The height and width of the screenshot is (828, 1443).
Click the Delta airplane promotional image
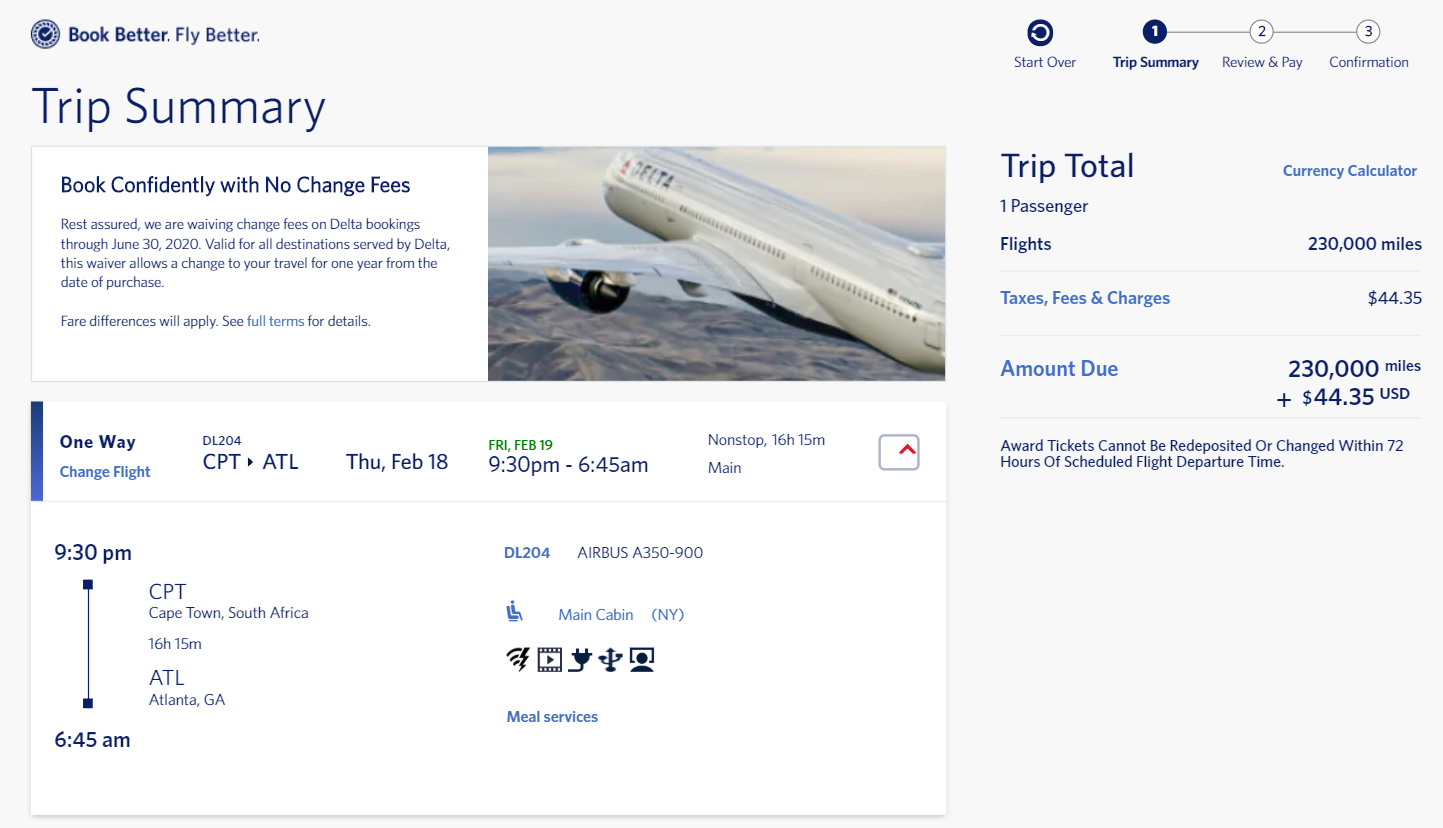(x=716, y=263)
